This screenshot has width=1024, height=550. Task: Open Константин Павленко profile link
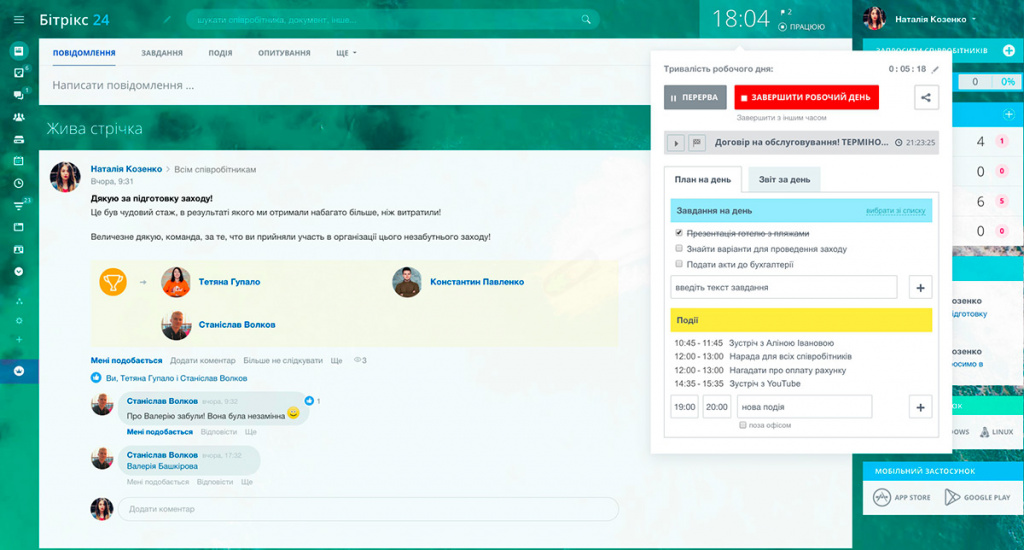477,282
